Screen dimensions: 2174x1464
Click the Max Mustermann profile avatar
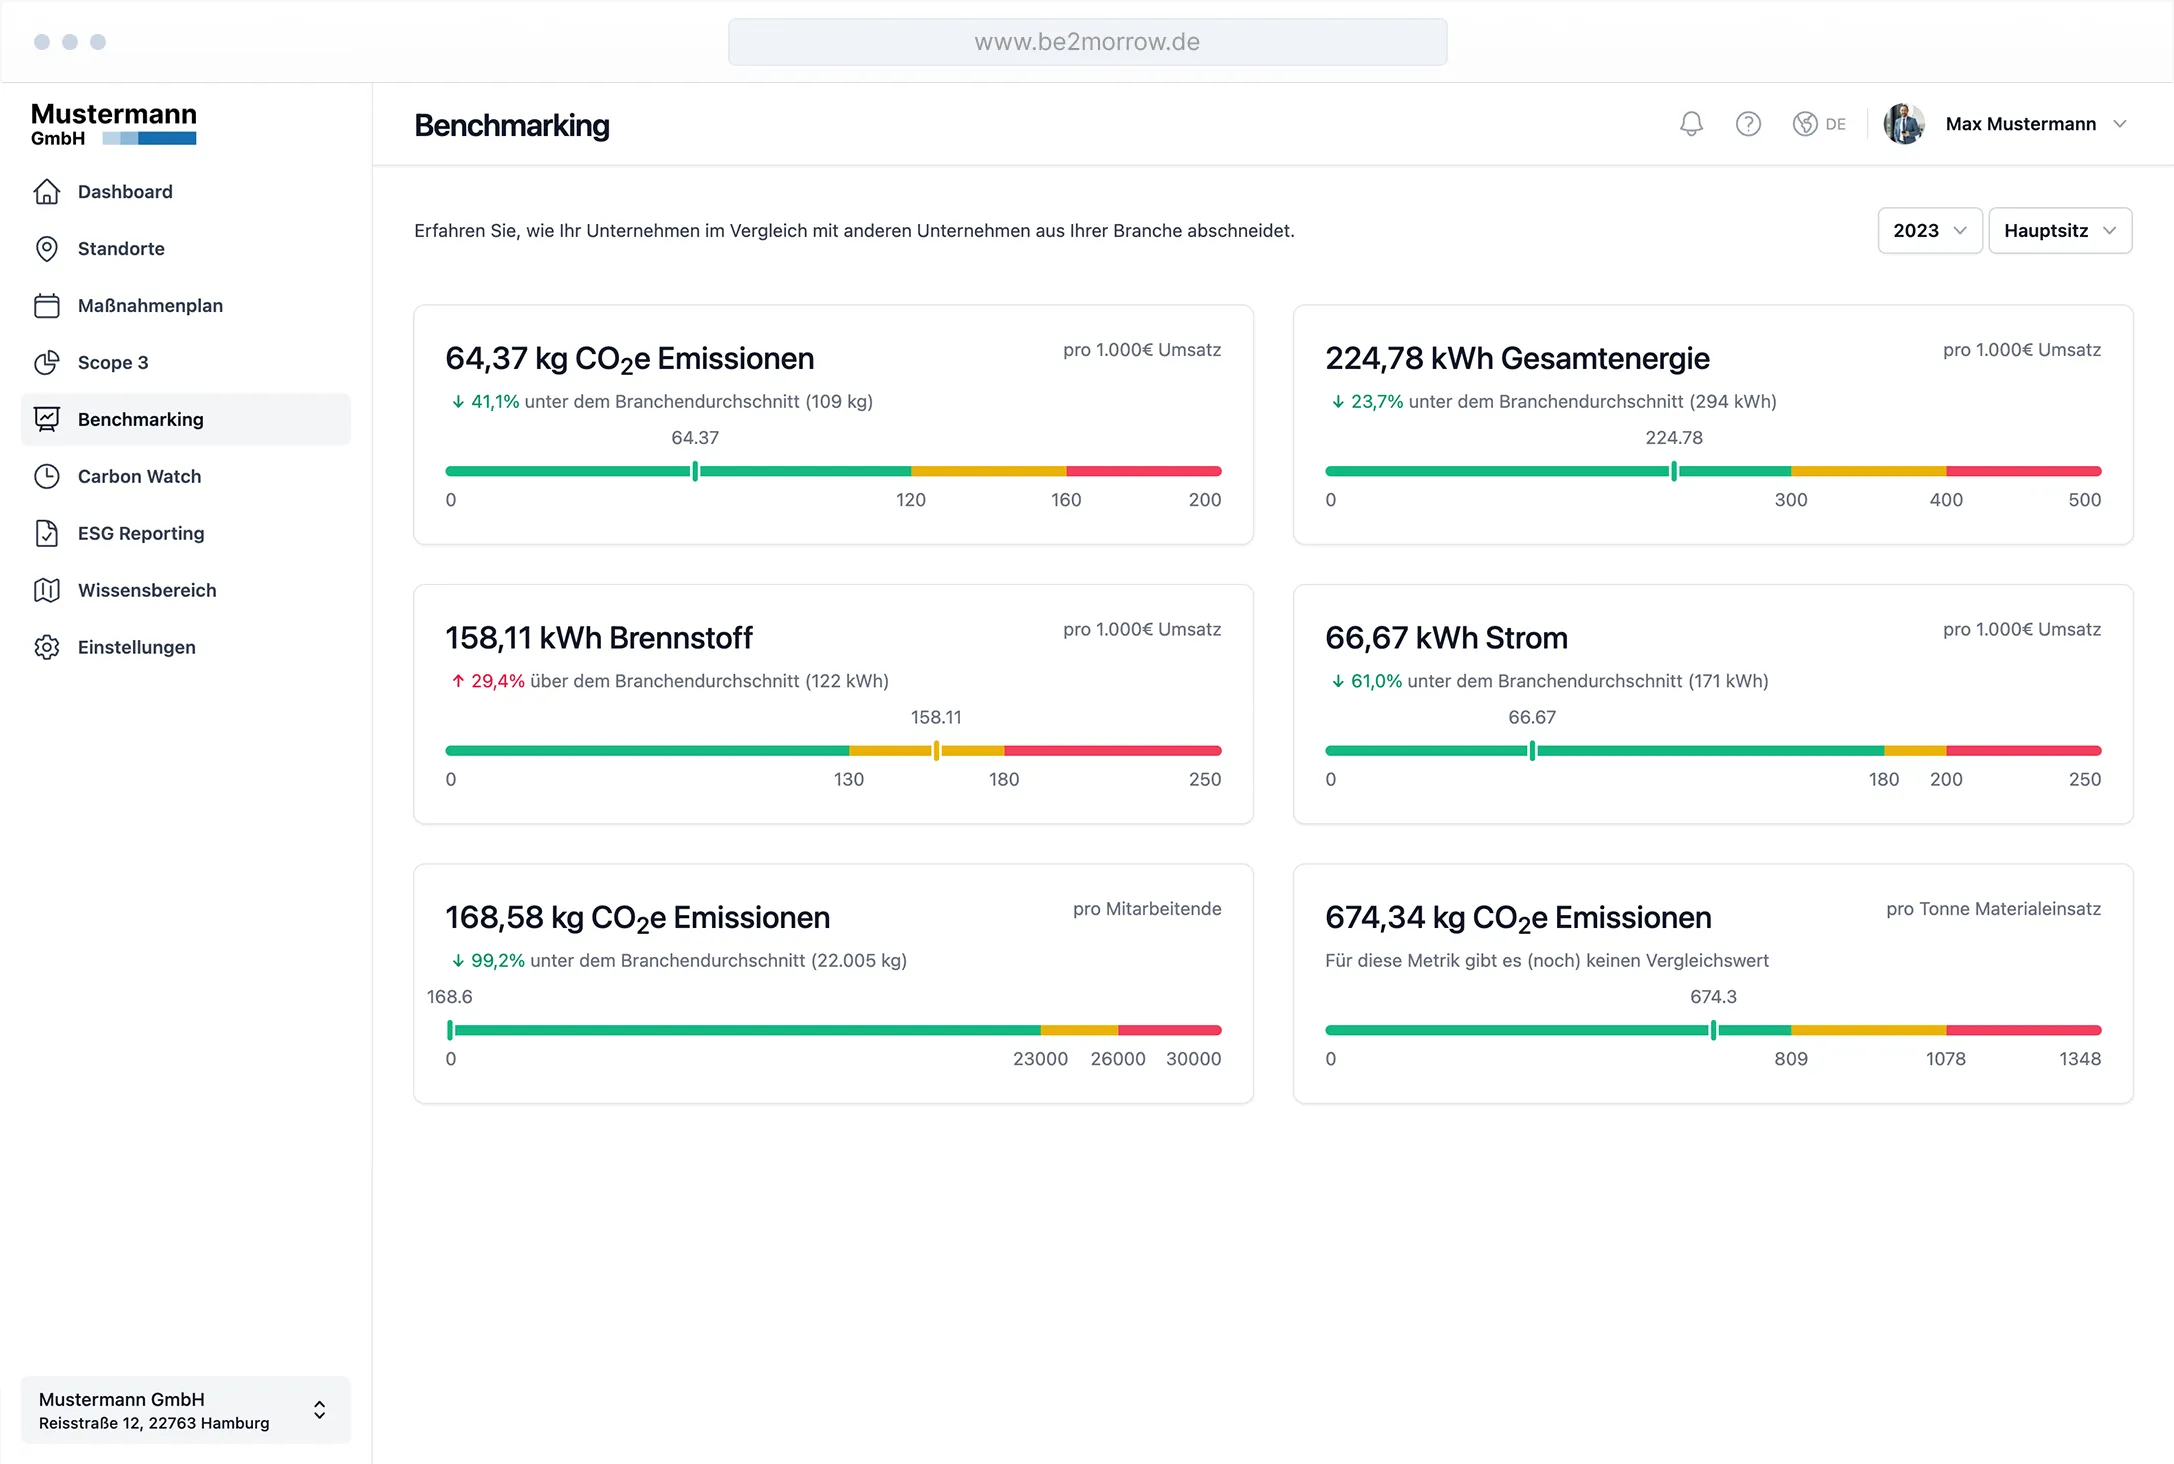(1904, 124)
